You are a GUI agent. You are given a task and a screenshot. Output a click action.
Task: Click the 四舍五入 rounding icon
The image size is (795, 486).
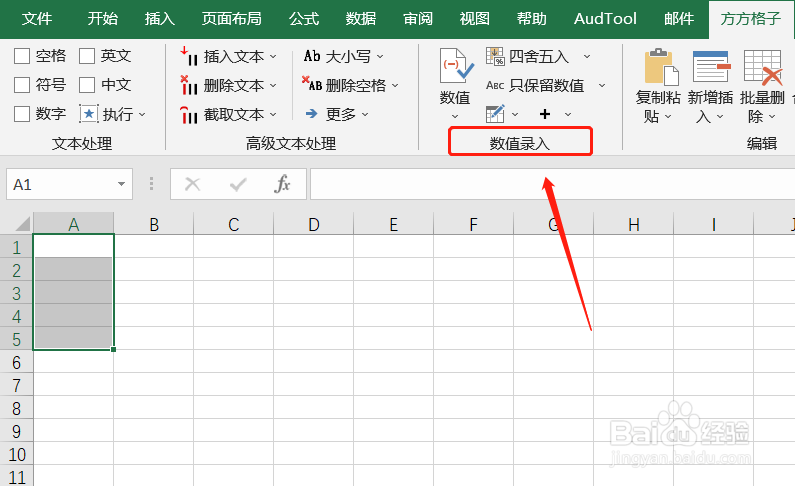click(x=495, y=56)
